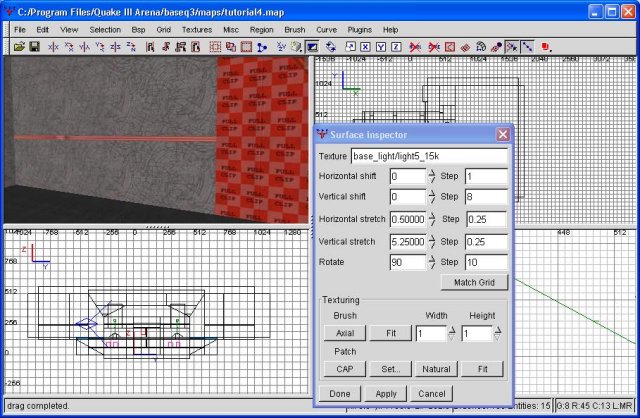Toggle the Y axis scale lock
Screen dimensions: 640x418
pyautogui.click(x=381, y=47)
